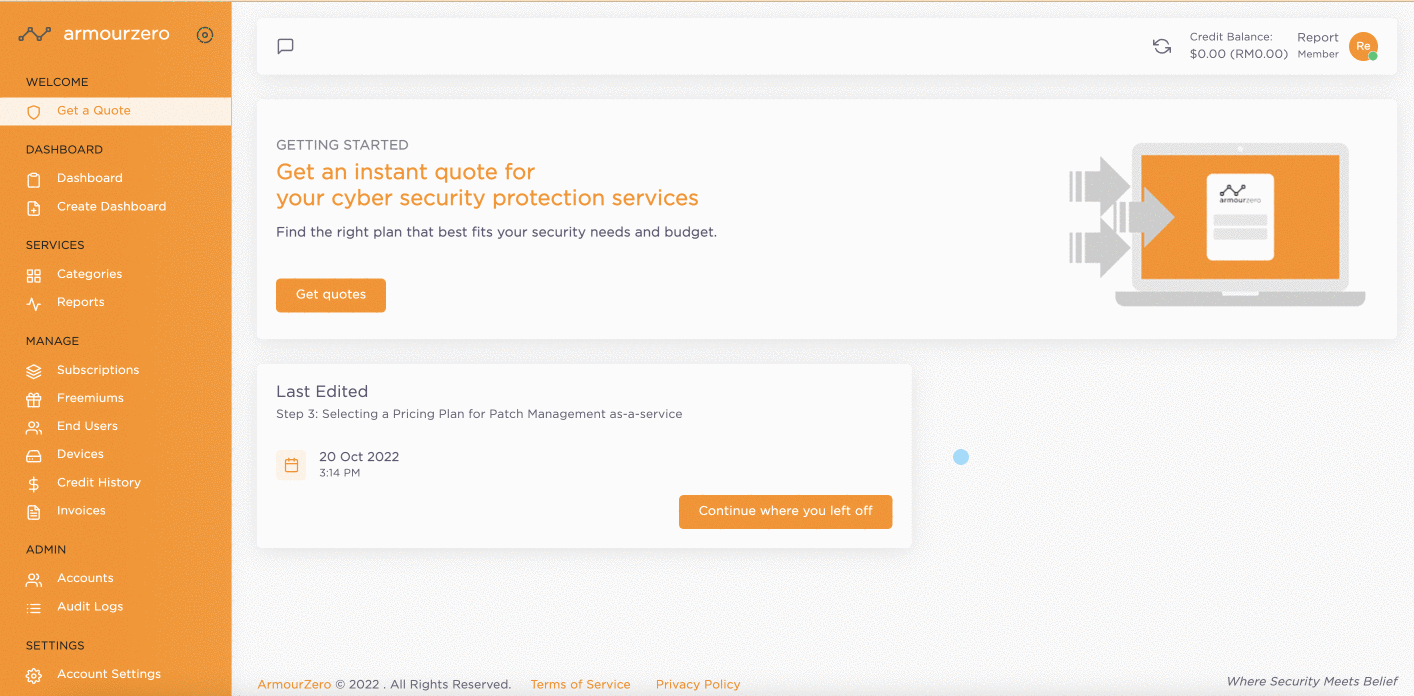Click the End Users people icon
Image resolution: width=1414 pixels, height=696 pixels.
(x=34, y=428)
